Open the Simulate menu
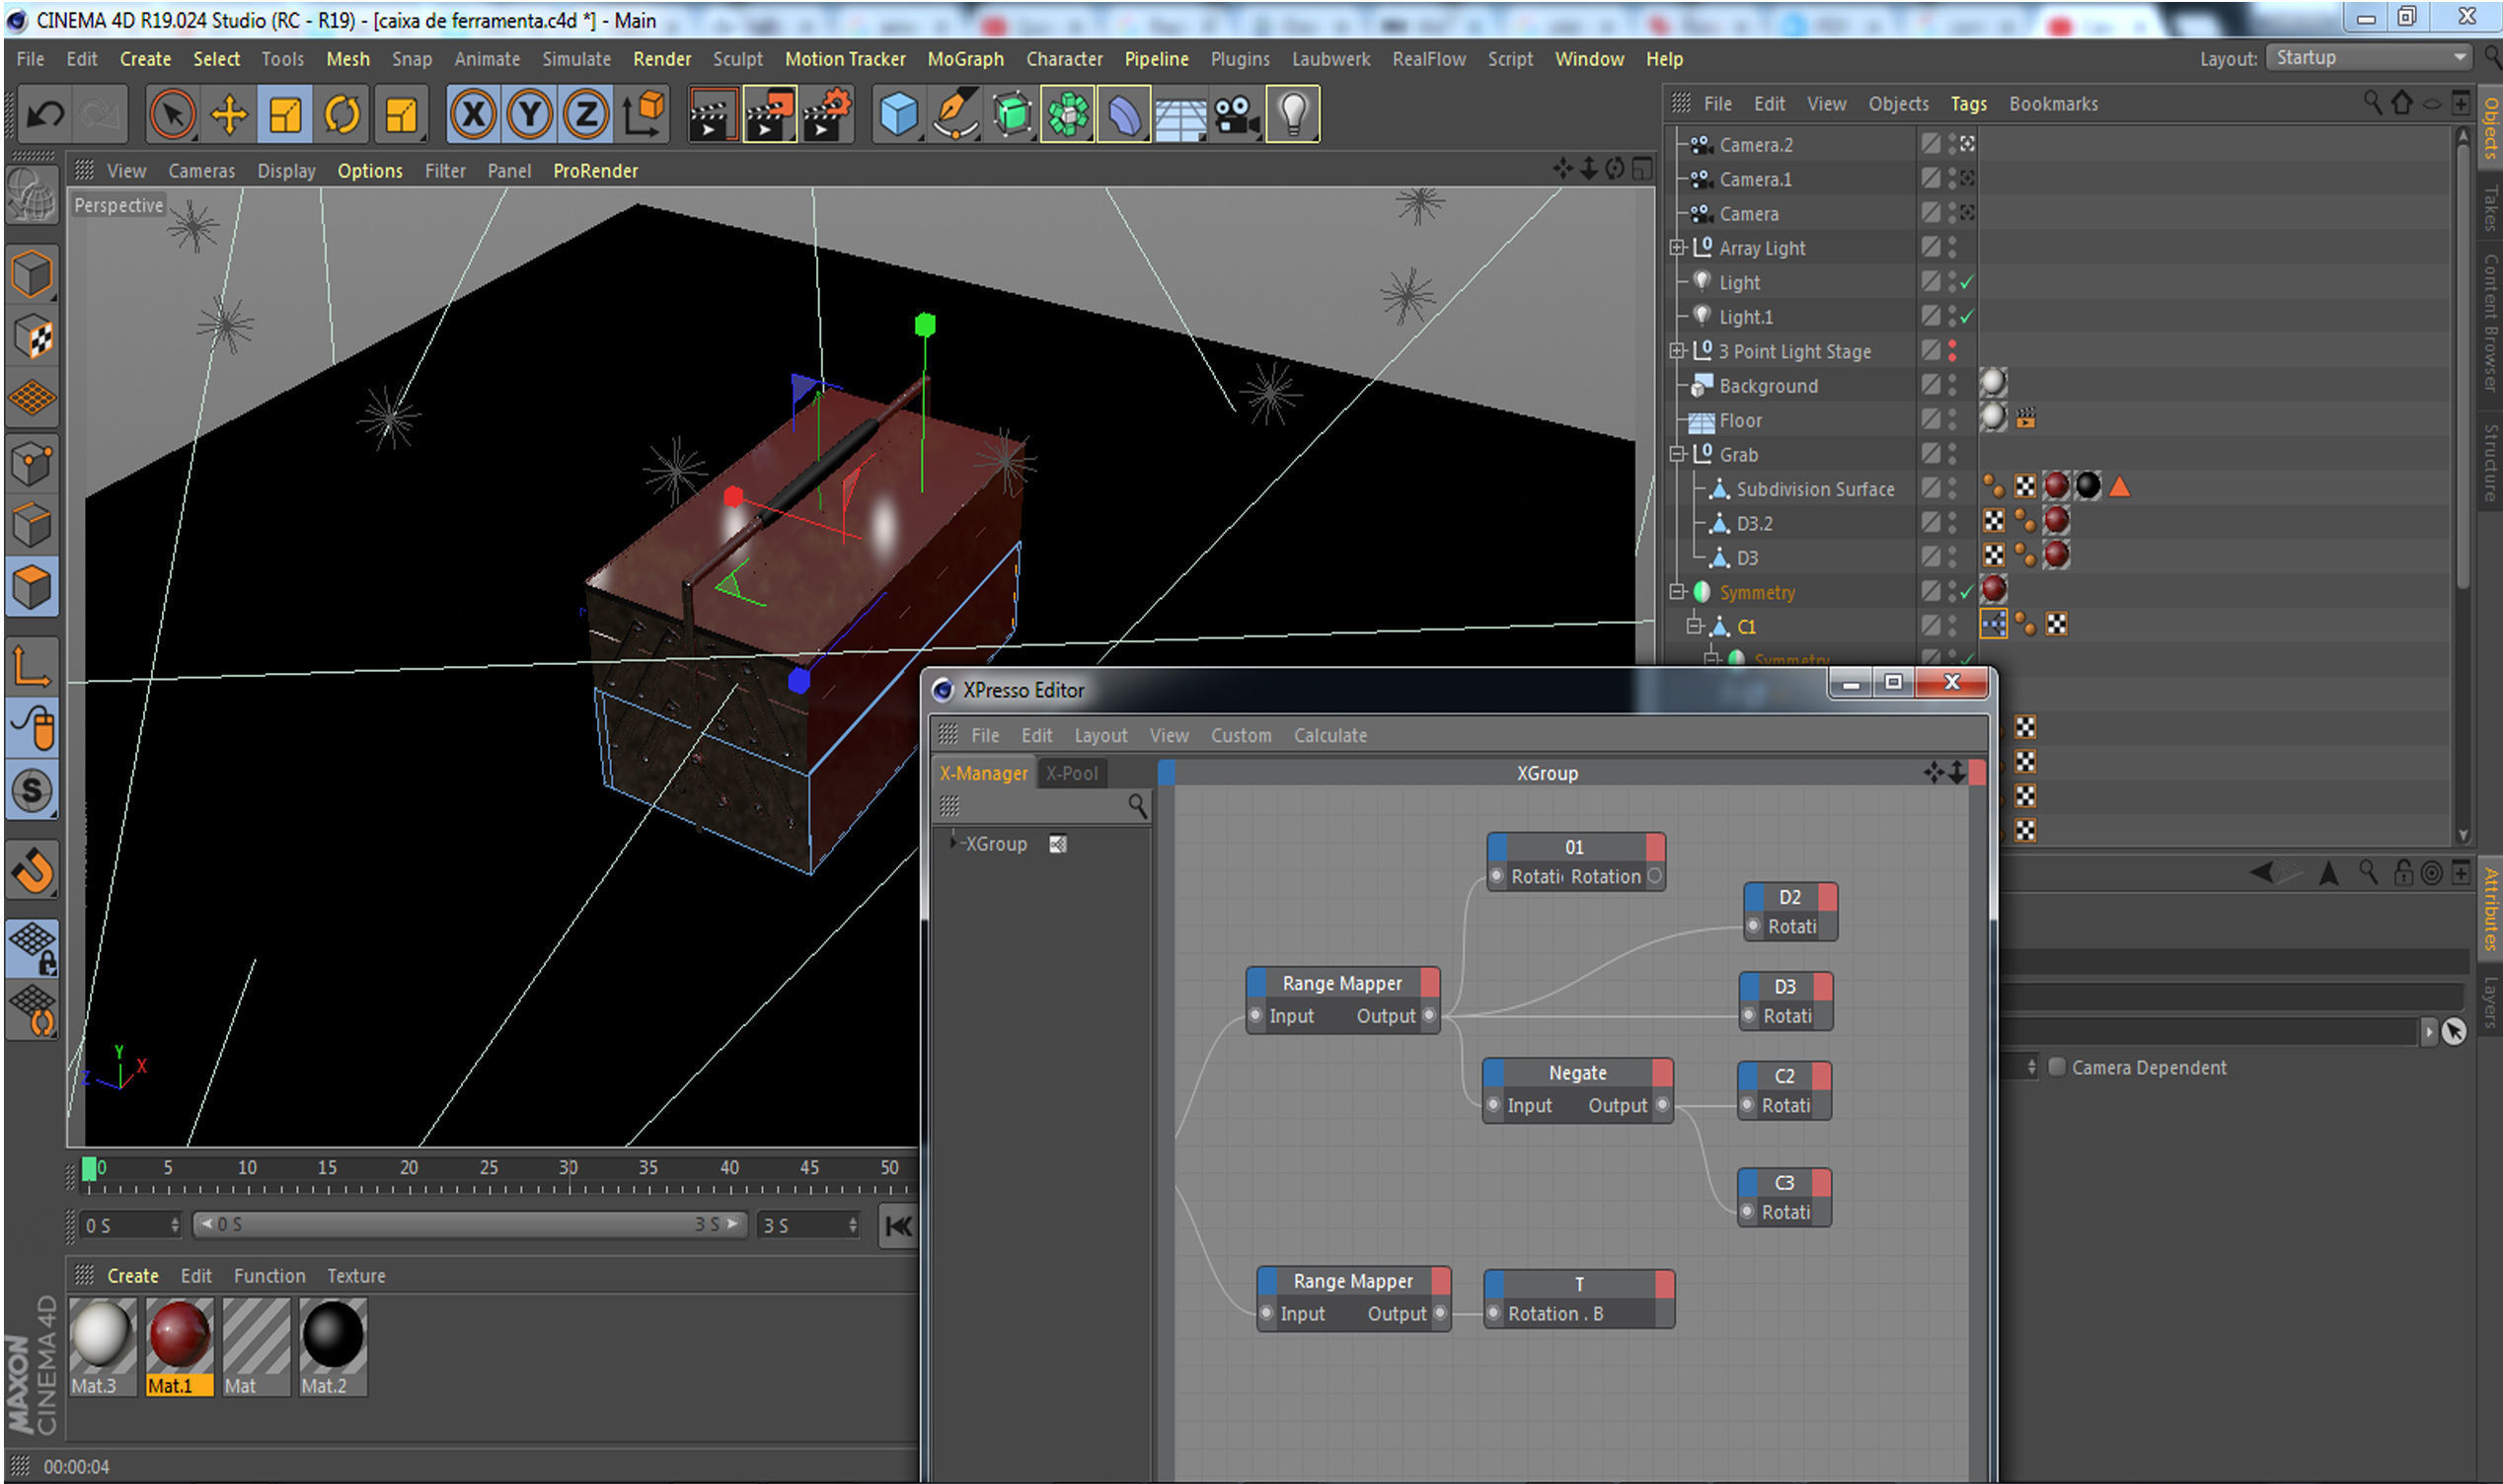Screen dimensions: 2503x1484 576,59
